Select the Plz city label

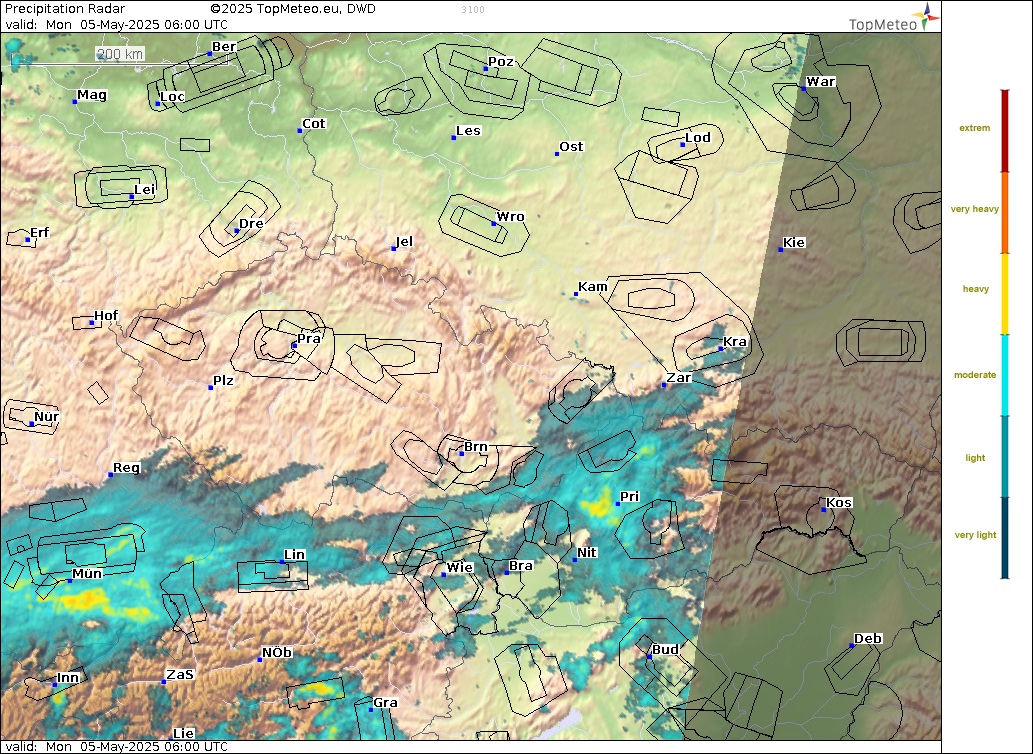click(223, 381)
